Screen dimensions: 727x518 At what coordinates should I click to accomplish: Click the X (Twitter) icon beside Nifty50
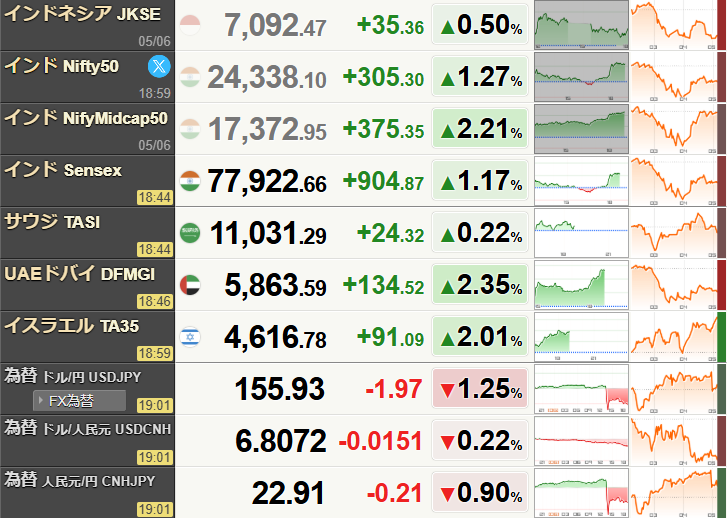pyautogui.click(x=159, y=66)
